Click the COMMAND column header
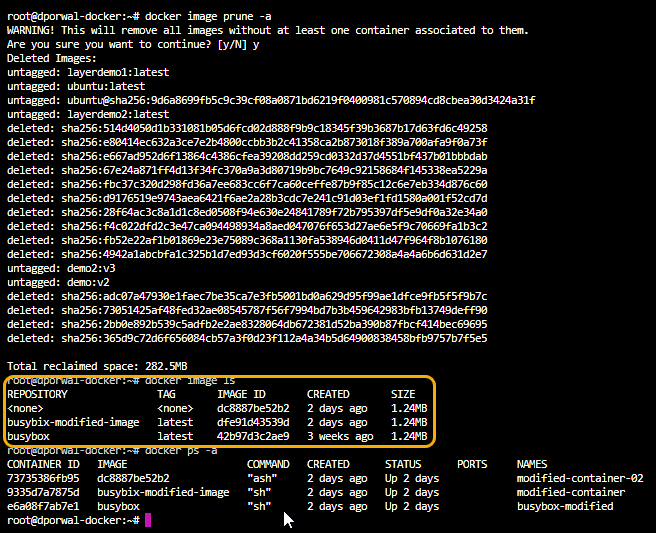656x533 pixels. [x=268, y=464]
